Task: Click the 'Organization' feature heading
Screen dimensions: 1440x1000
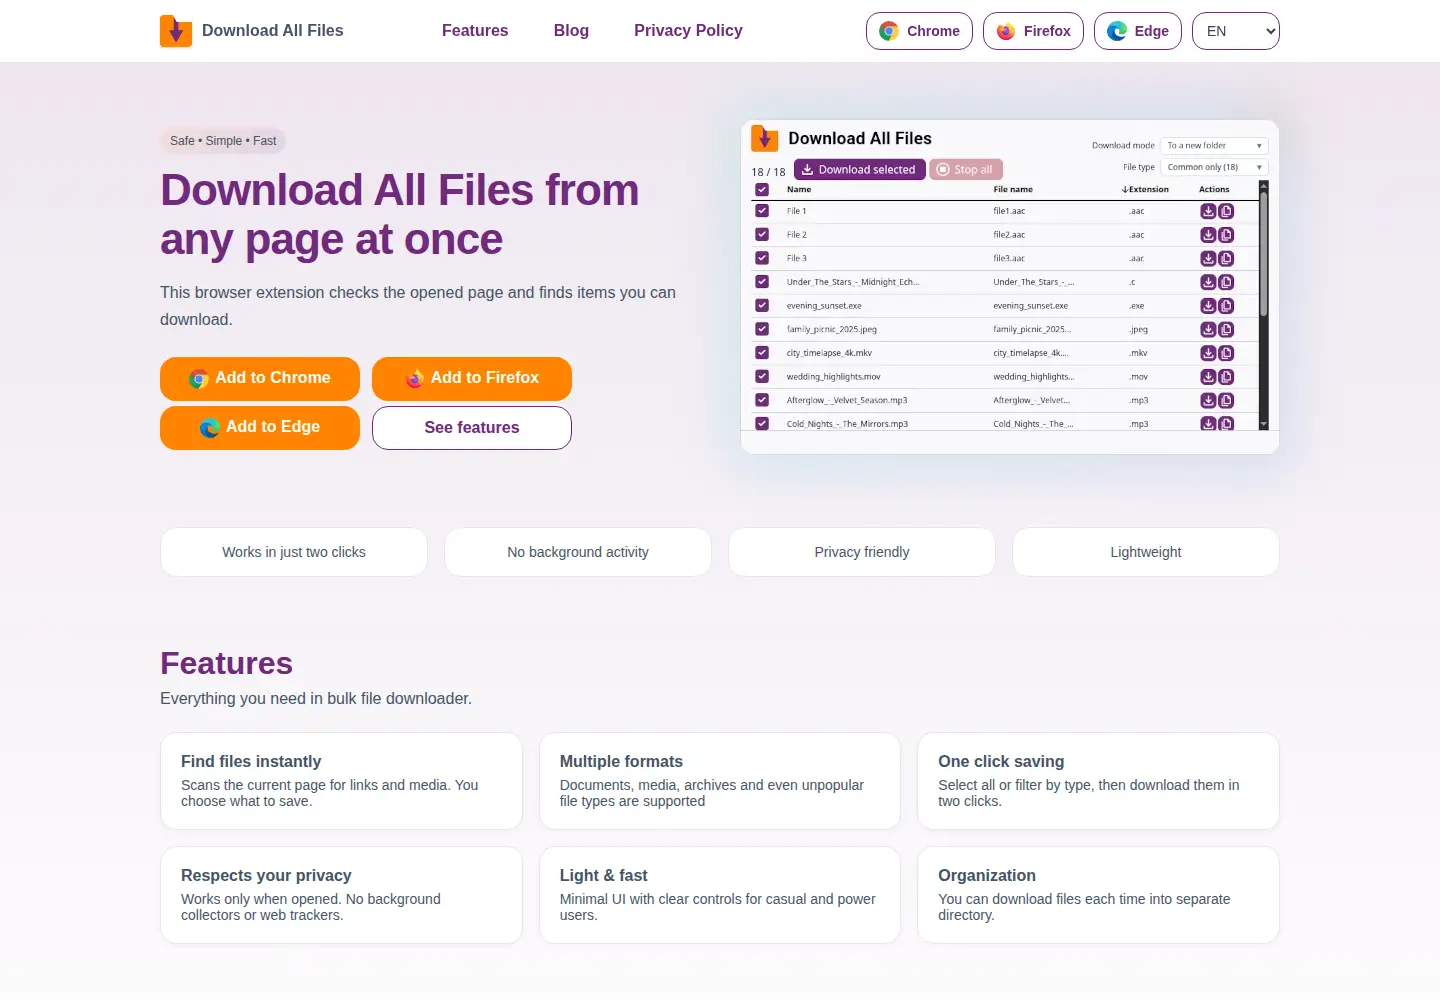Action: tap(987, 876)
